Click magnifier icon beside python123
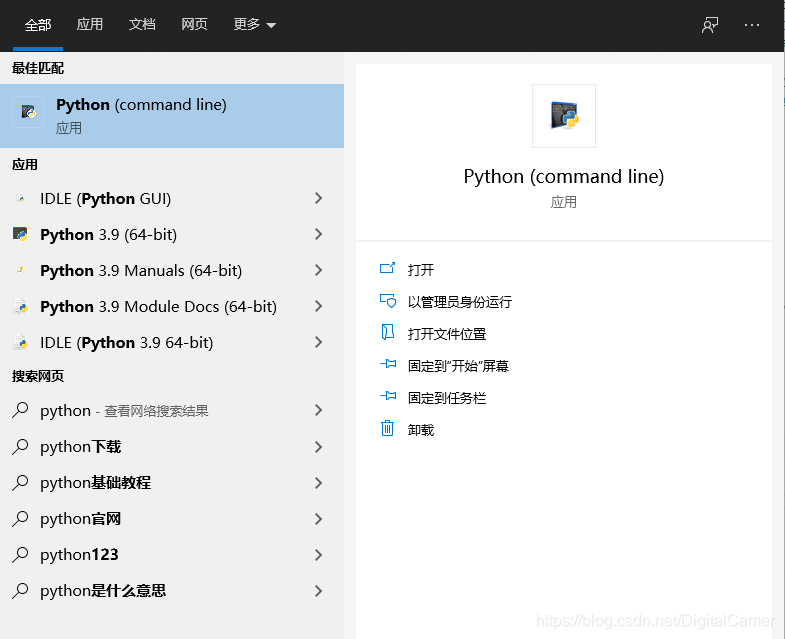Viewport: 785px width, 639px height. (x=20, y=554)
